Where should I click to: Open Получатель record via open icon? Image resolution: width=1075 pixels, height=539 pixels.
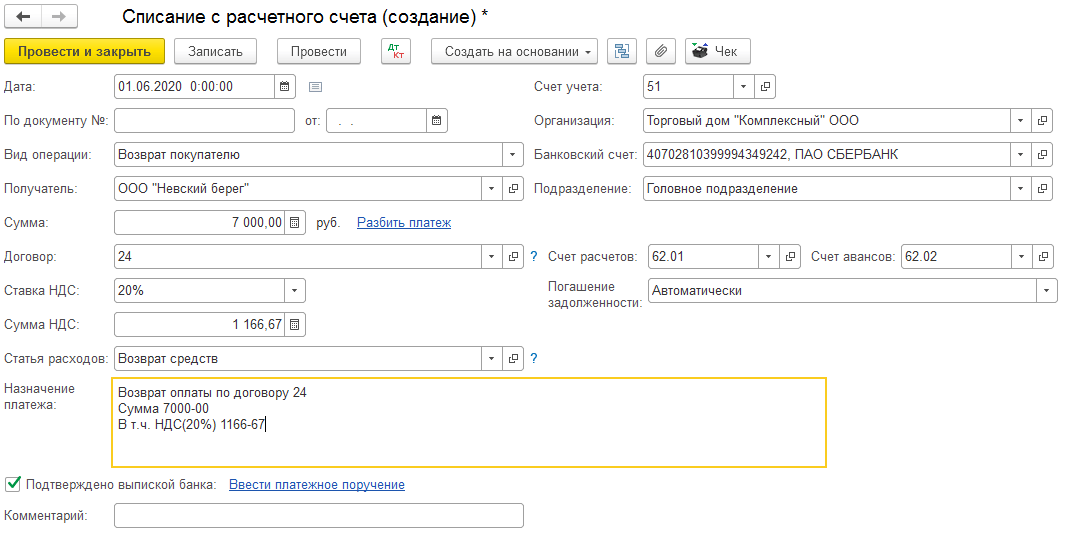513,188
